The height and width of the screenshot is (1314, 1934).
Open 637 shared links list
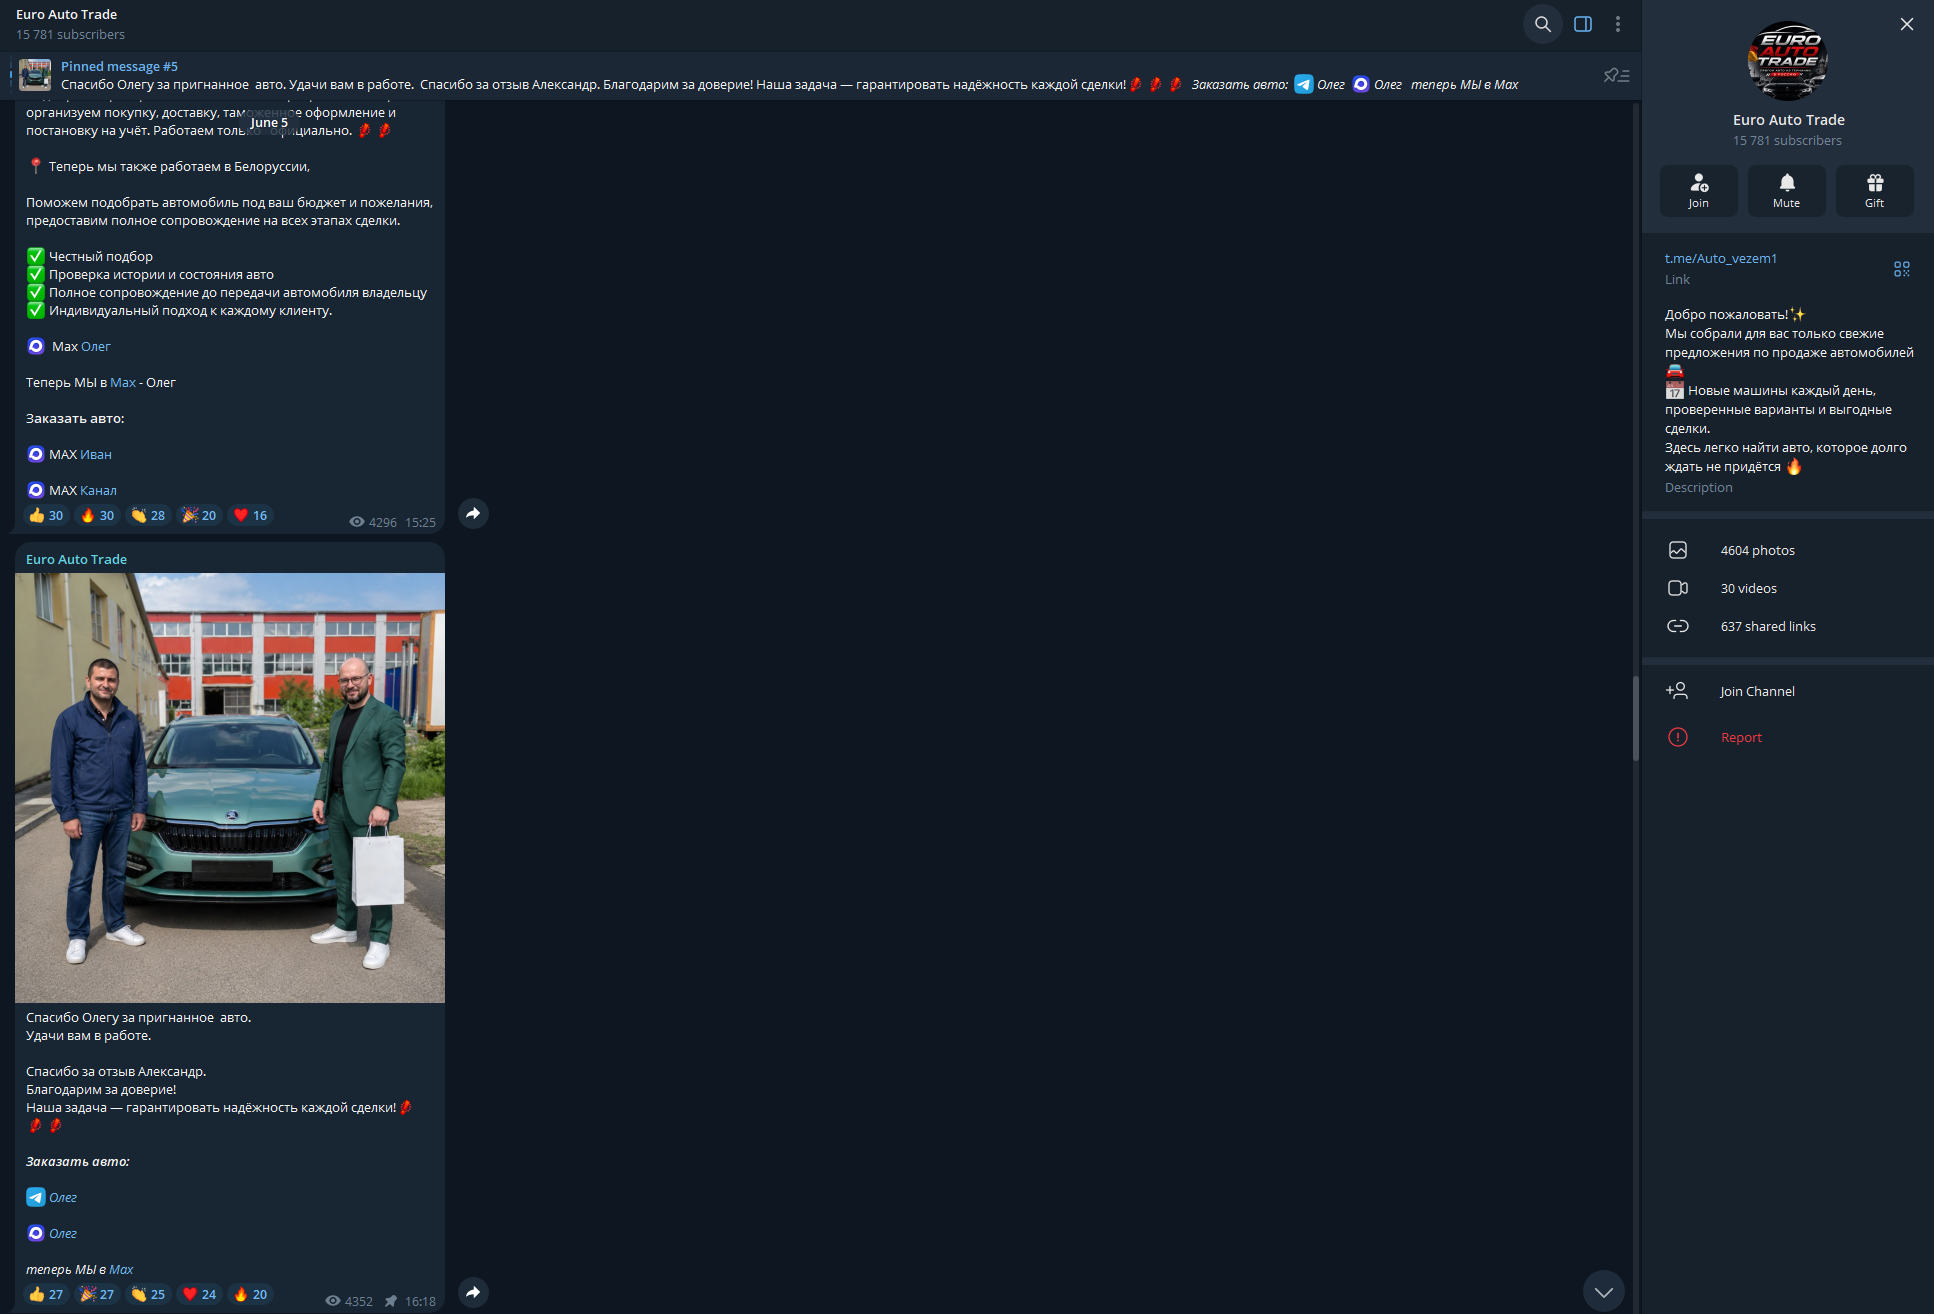[1787, 626]
